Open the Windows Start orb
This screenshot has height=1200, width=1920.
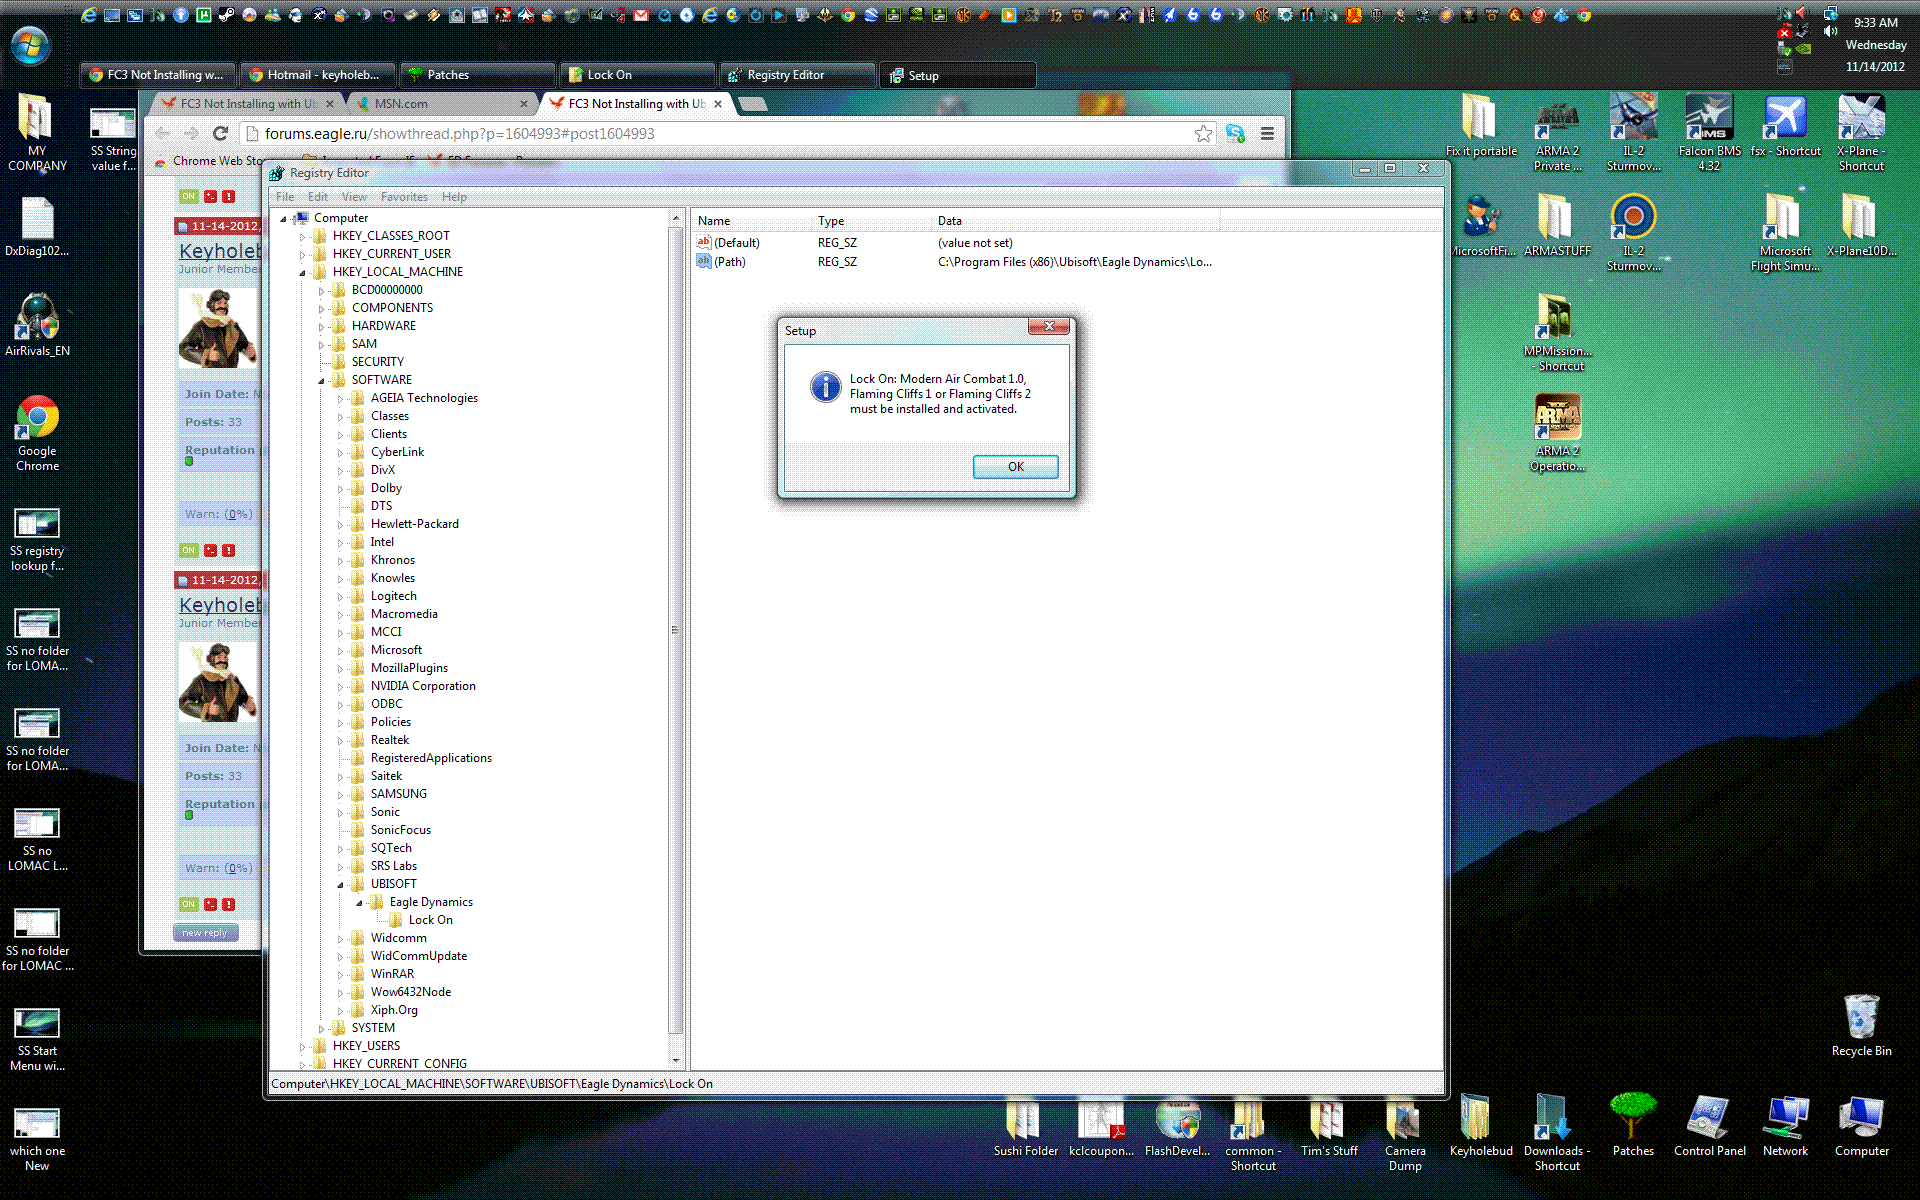30,46
